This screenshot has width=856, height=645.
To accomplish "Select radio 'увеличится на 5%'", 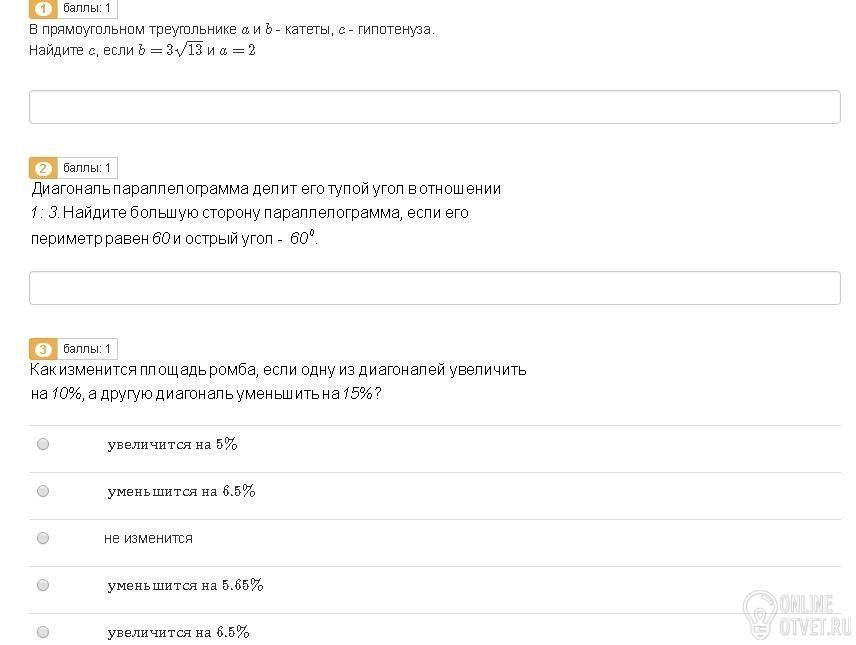I will pos(43,444).
